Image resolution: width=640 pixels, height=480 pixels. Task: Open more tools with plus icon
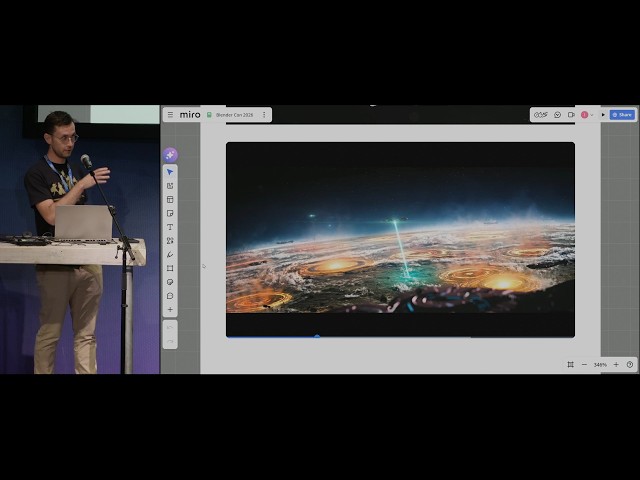(170, 309)
